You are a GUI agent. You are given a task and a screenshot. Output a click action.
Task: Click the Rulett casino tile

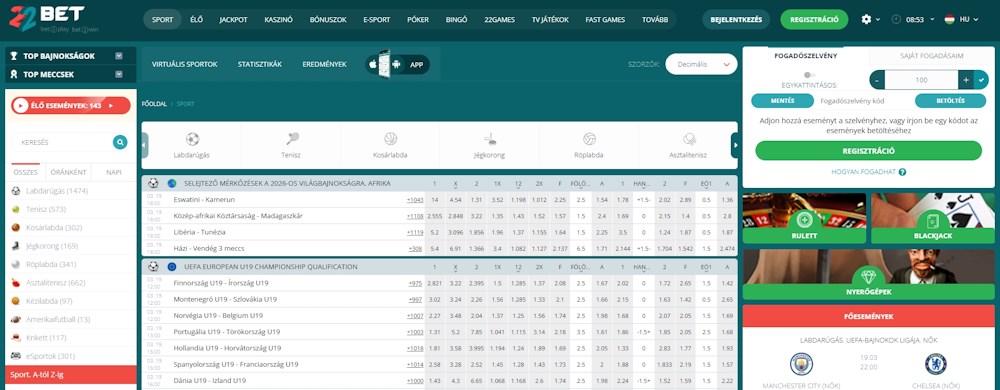tap(804, 218)
